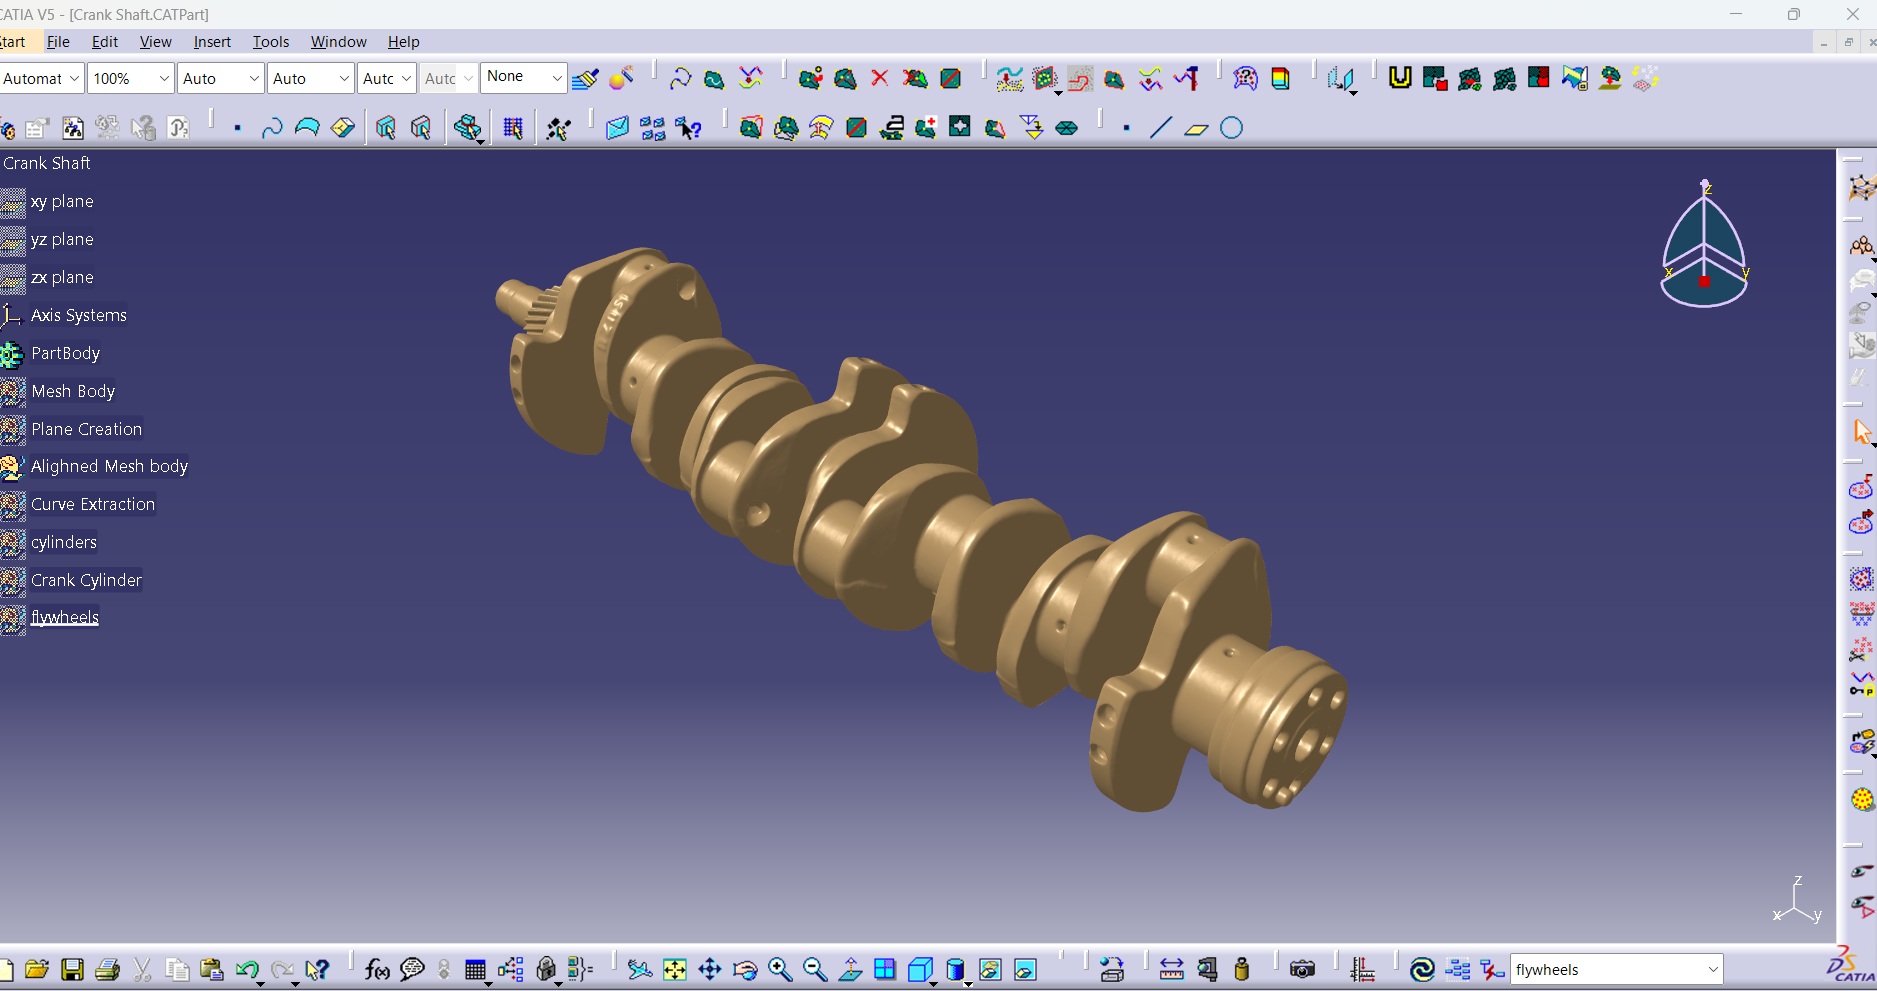Click the red X remove icon
The width and height of the screenshot is (1877, 991).
pos(880,78)
